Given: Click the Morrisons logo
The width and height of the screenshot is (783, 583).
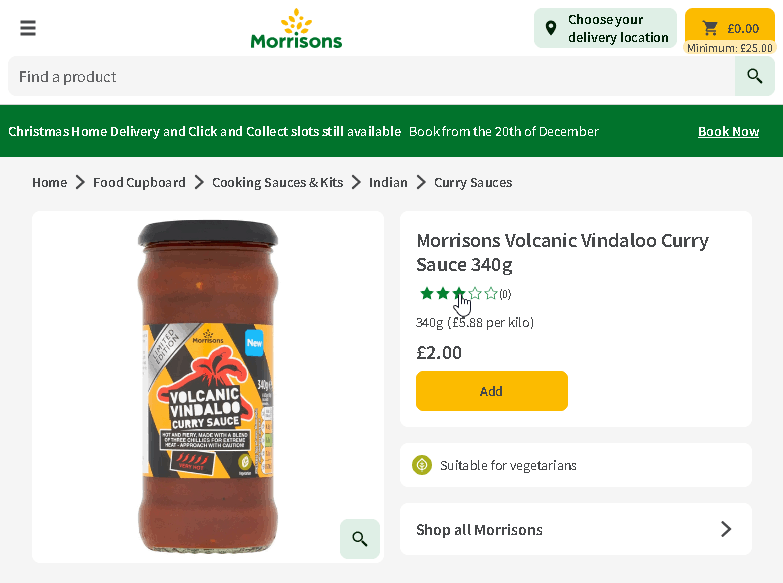Looking at the screenshot, I should point(296,29).
